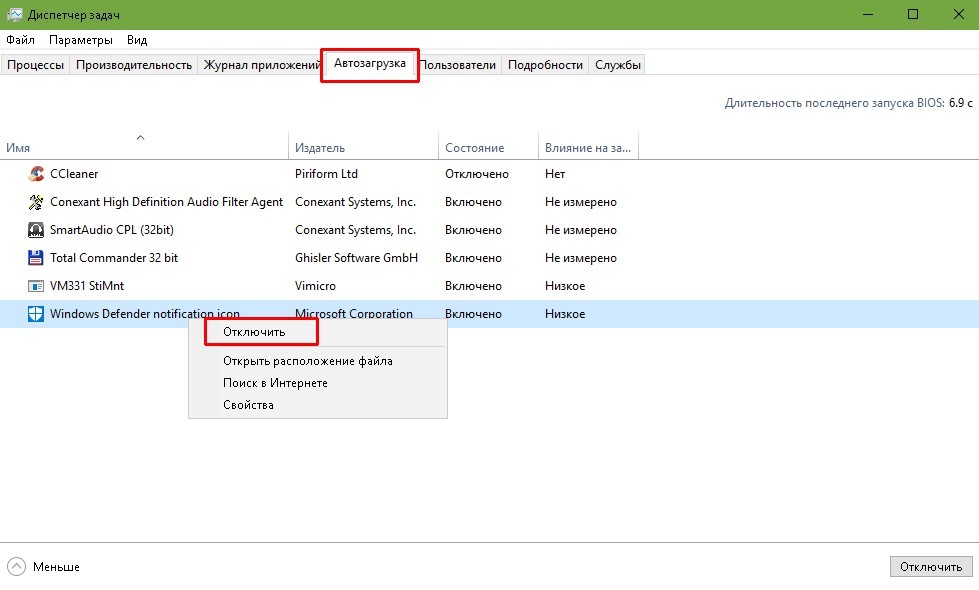
Task: Choose Поиск в Интернете from context menu
Action: click(317, 383)
